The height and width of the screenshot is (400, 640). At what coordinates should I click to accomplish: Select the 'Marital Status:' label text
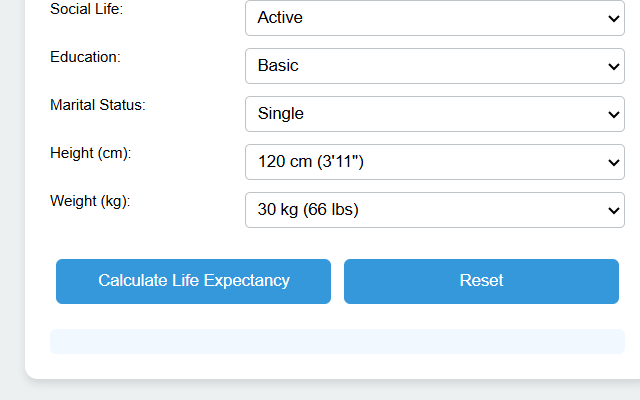(x=97, y=105)
